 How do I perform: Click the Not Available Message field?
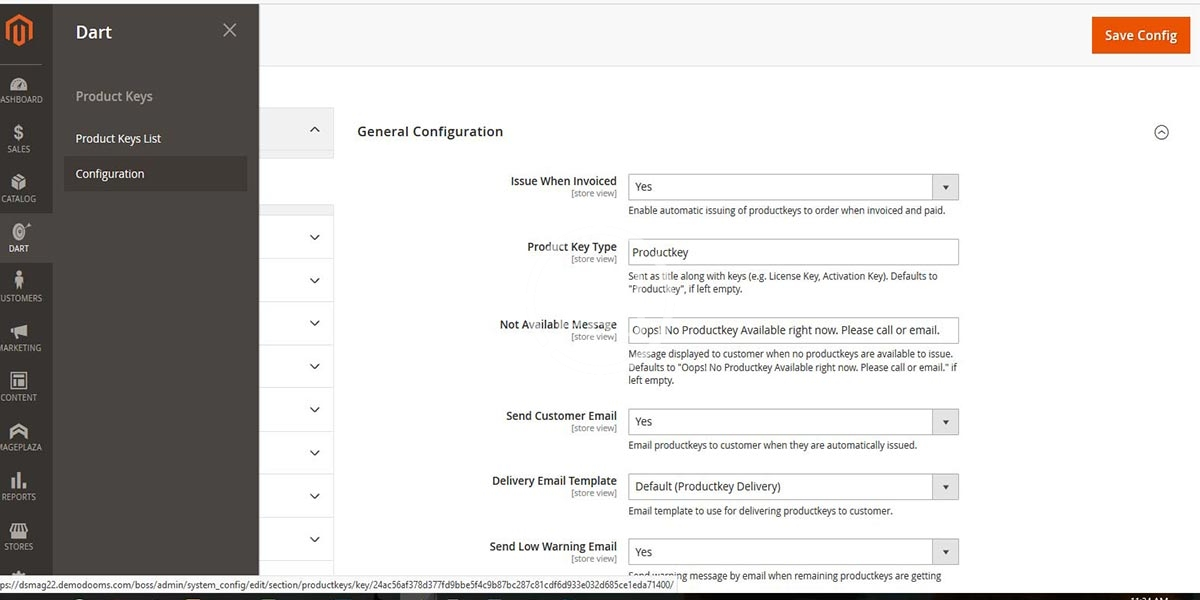793,331
